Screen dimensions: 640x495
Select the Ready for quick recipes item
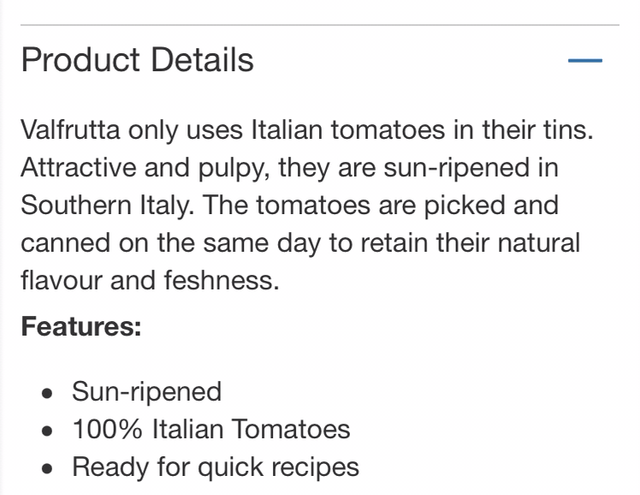coord(214,467)
